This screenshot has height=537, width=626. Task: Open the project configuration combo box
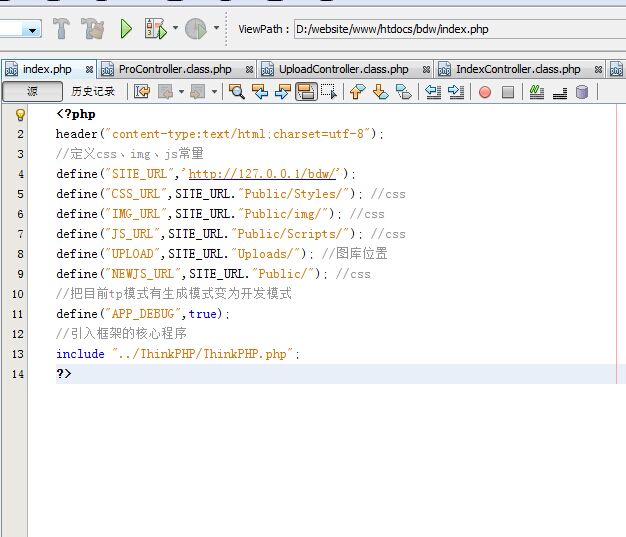20,30
